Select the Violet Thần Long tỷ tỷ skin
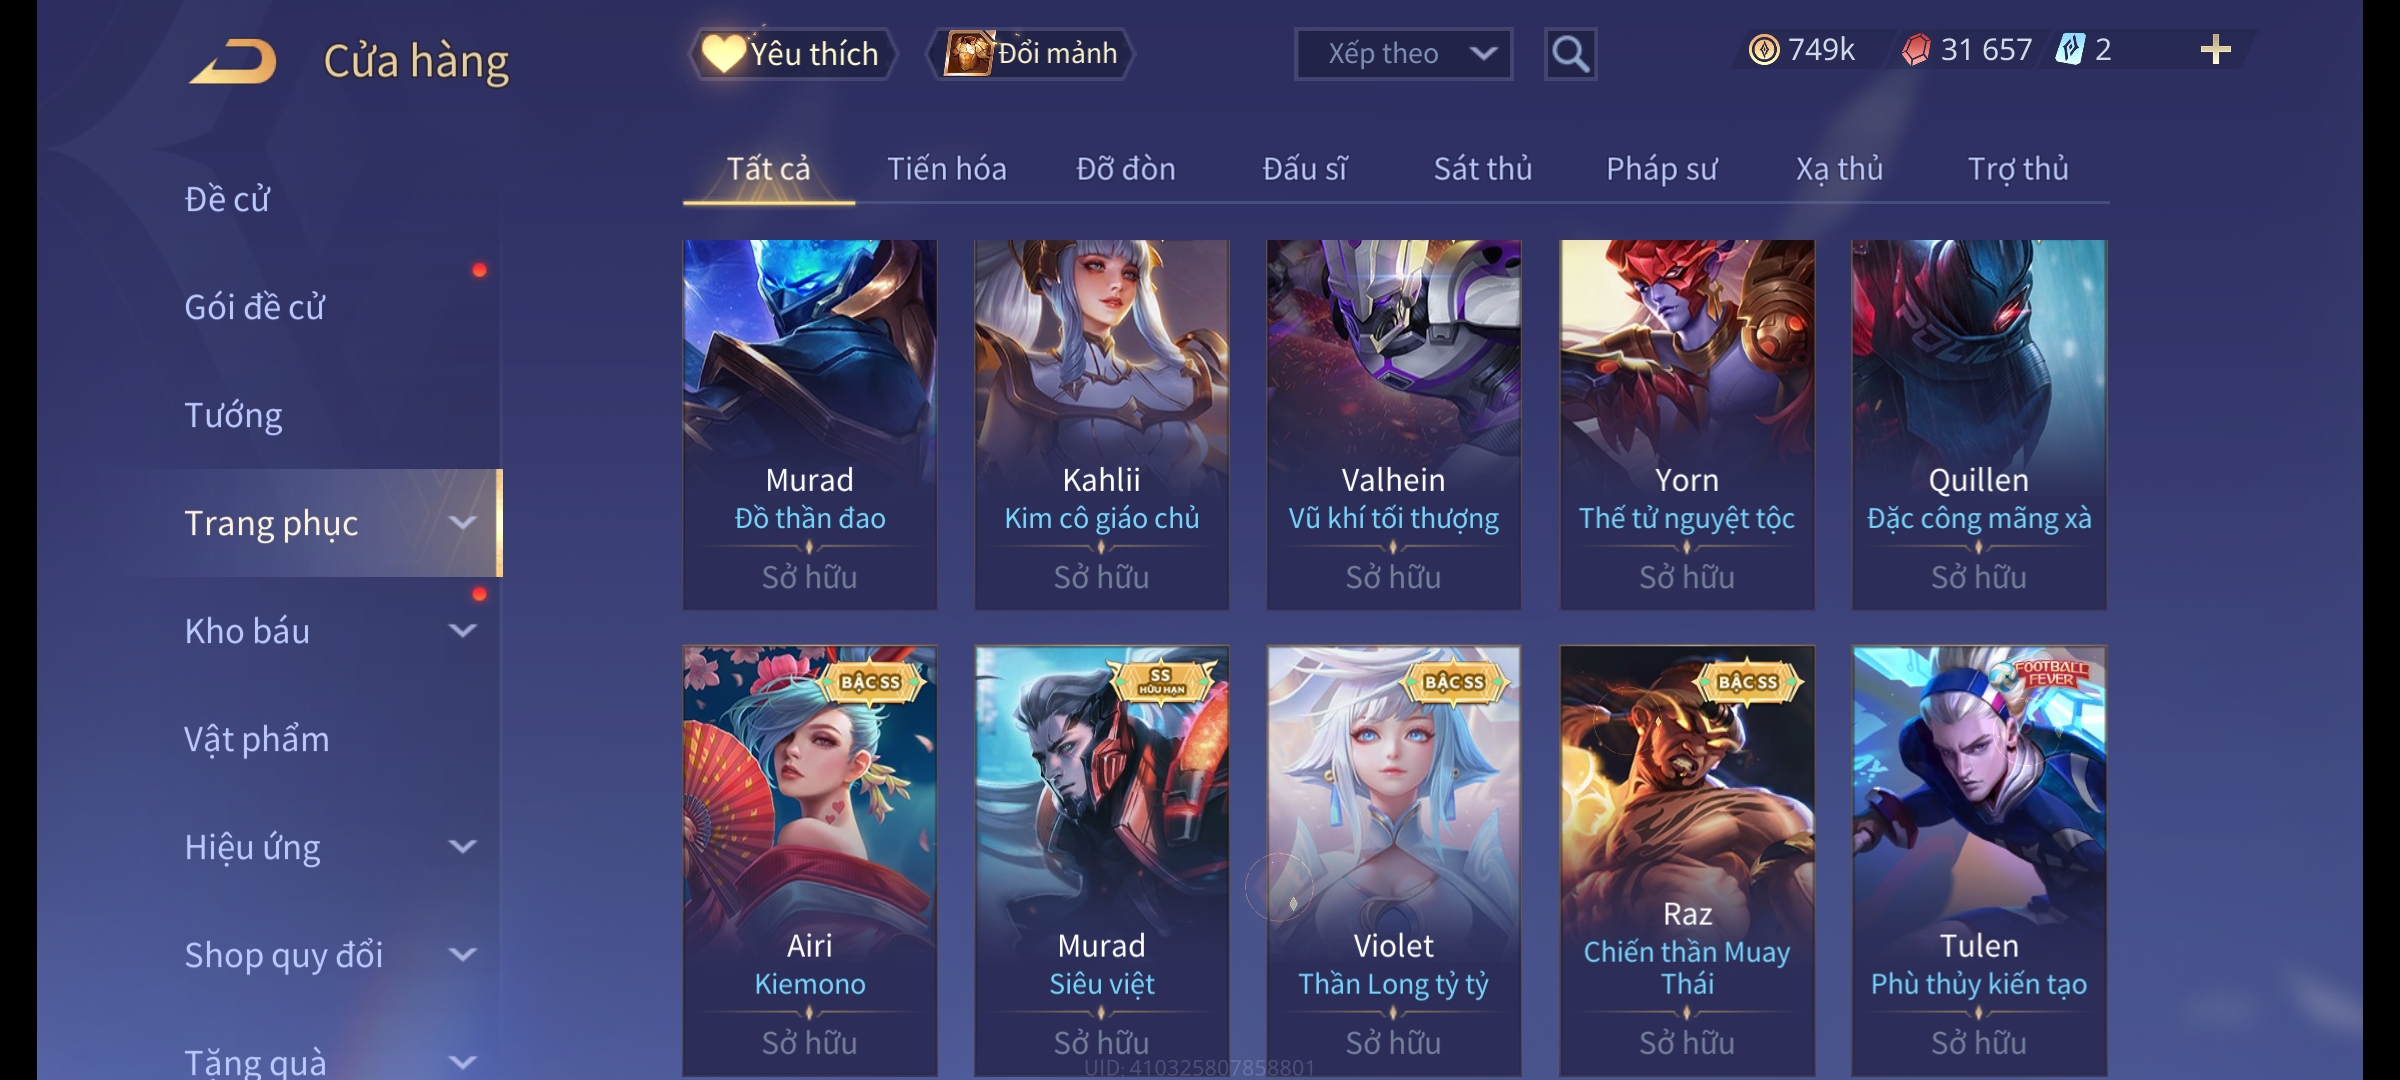Viewport: 2400px width, 1080px height. pos(1394,860)
